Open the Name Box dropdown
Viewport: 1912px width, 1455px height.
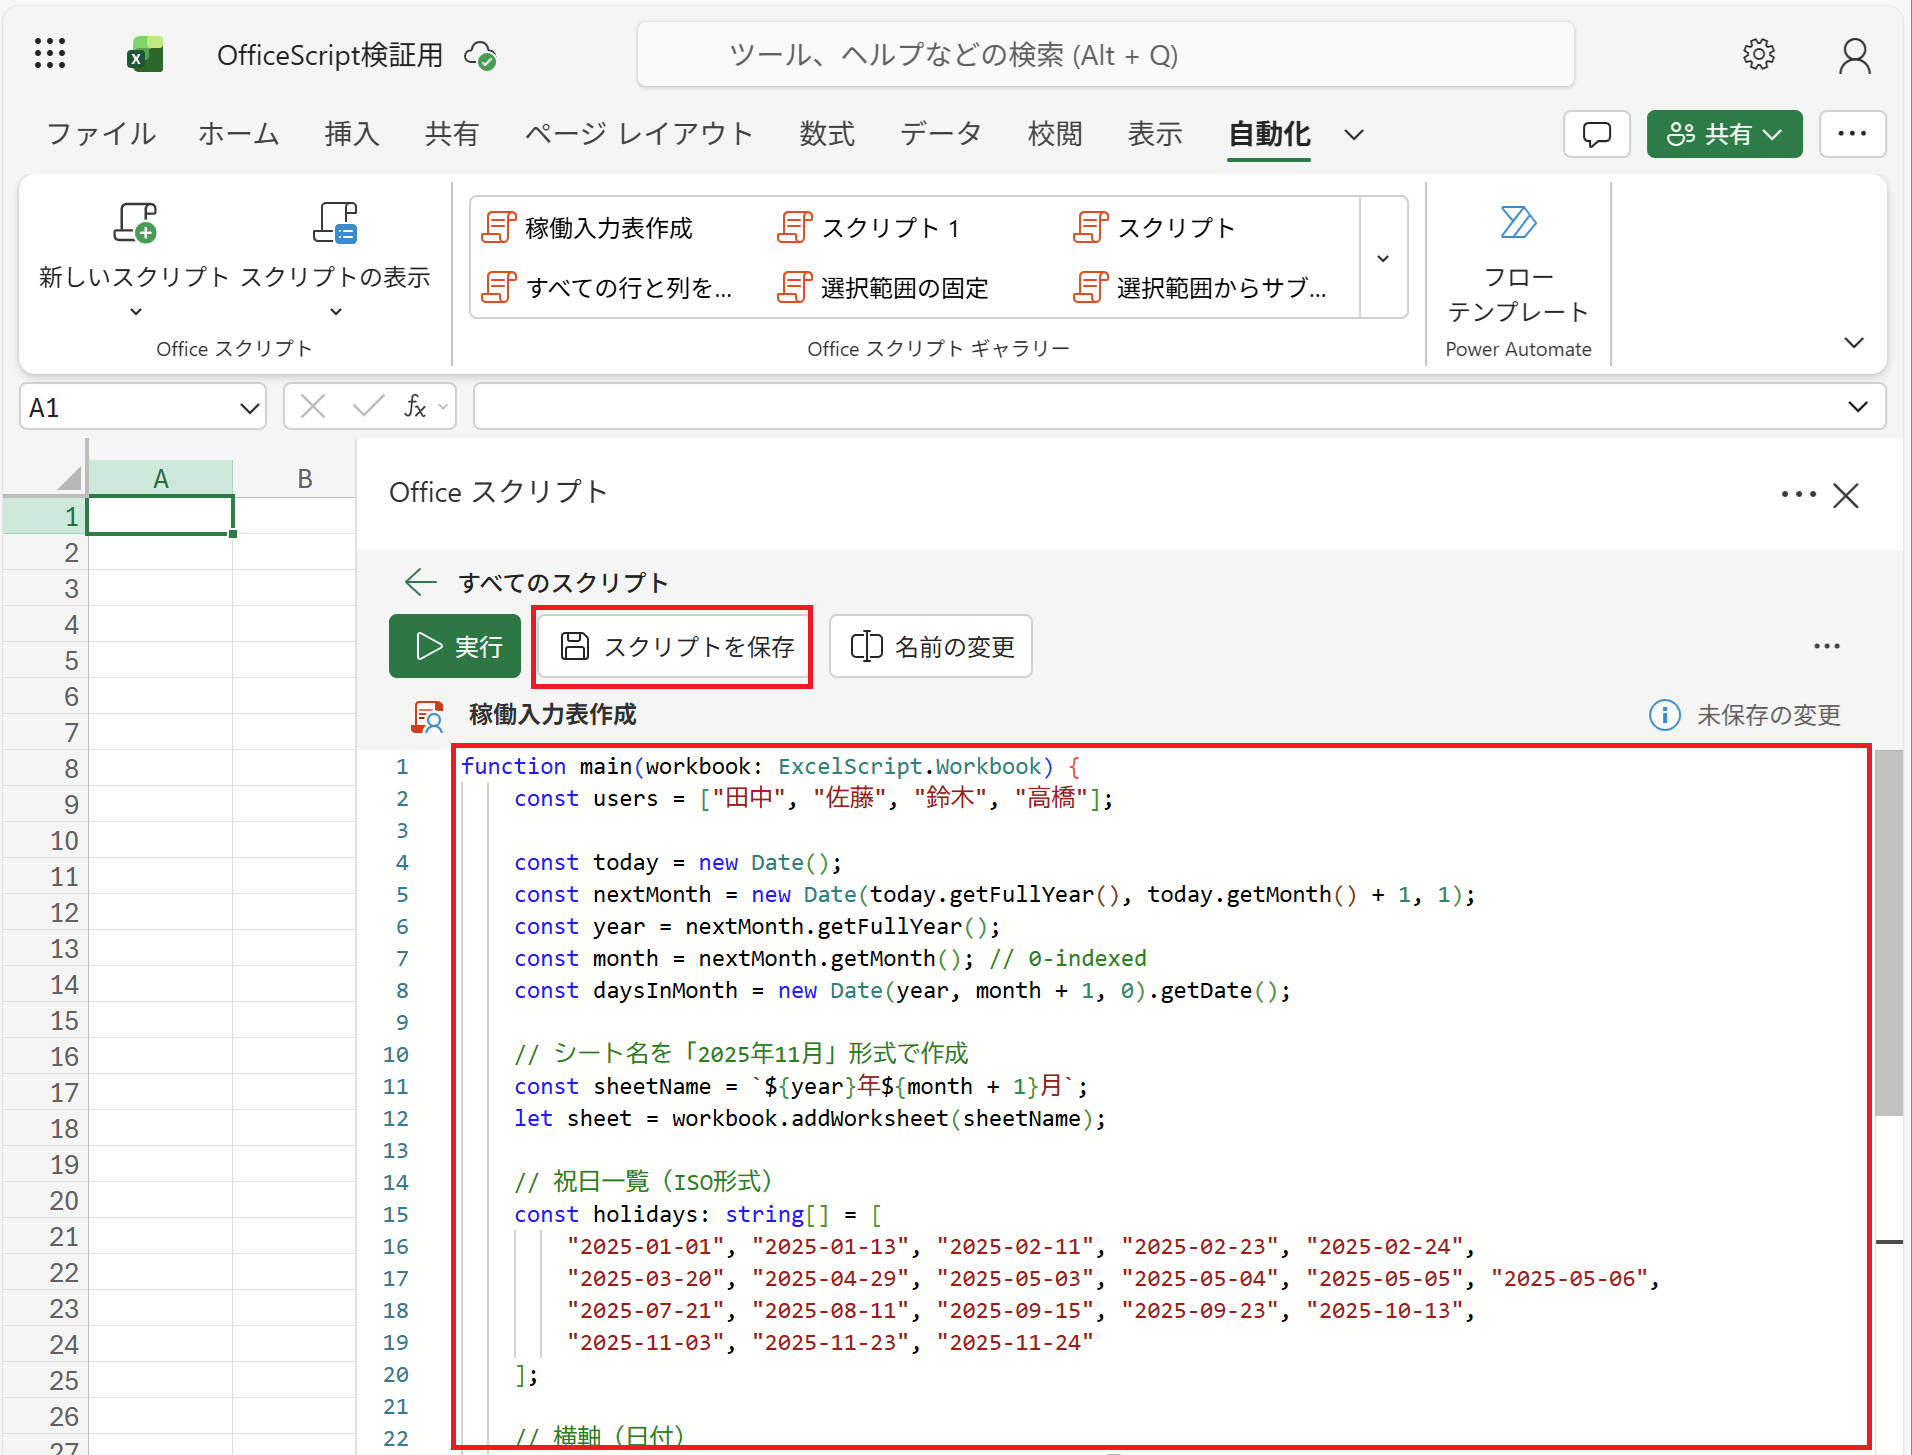point(249,407)
